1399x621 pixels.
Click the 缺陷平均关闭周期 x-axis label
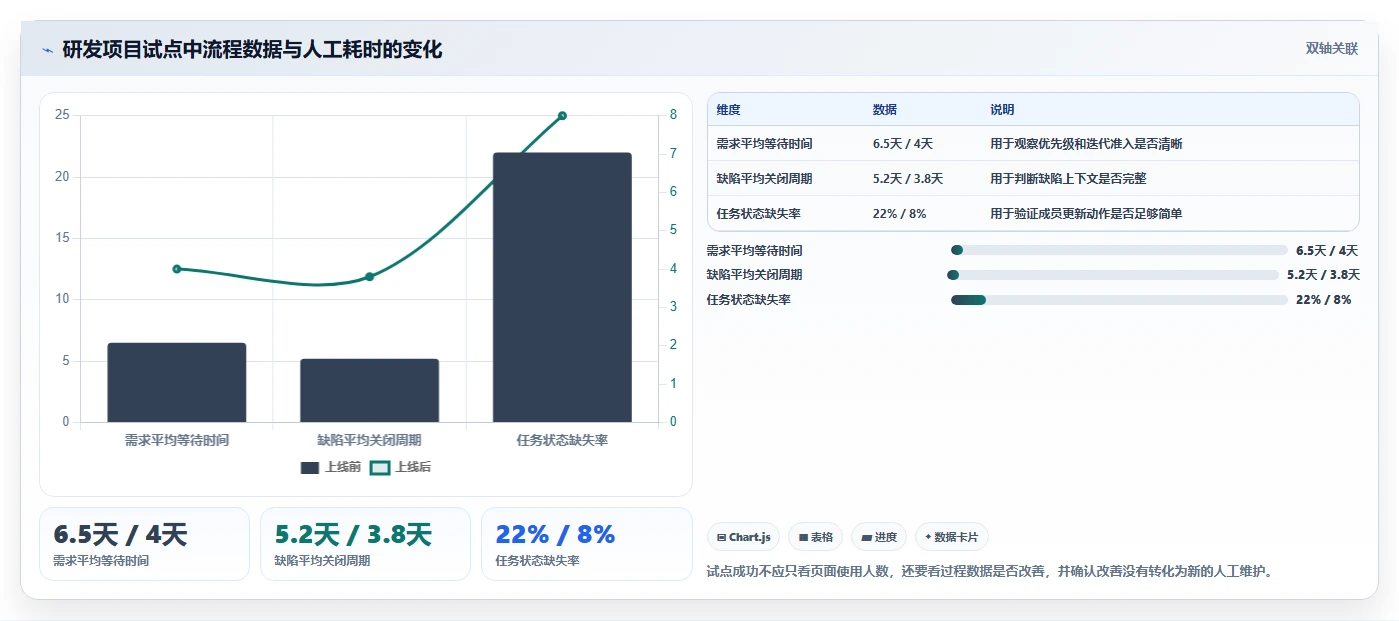click(369, 440)
